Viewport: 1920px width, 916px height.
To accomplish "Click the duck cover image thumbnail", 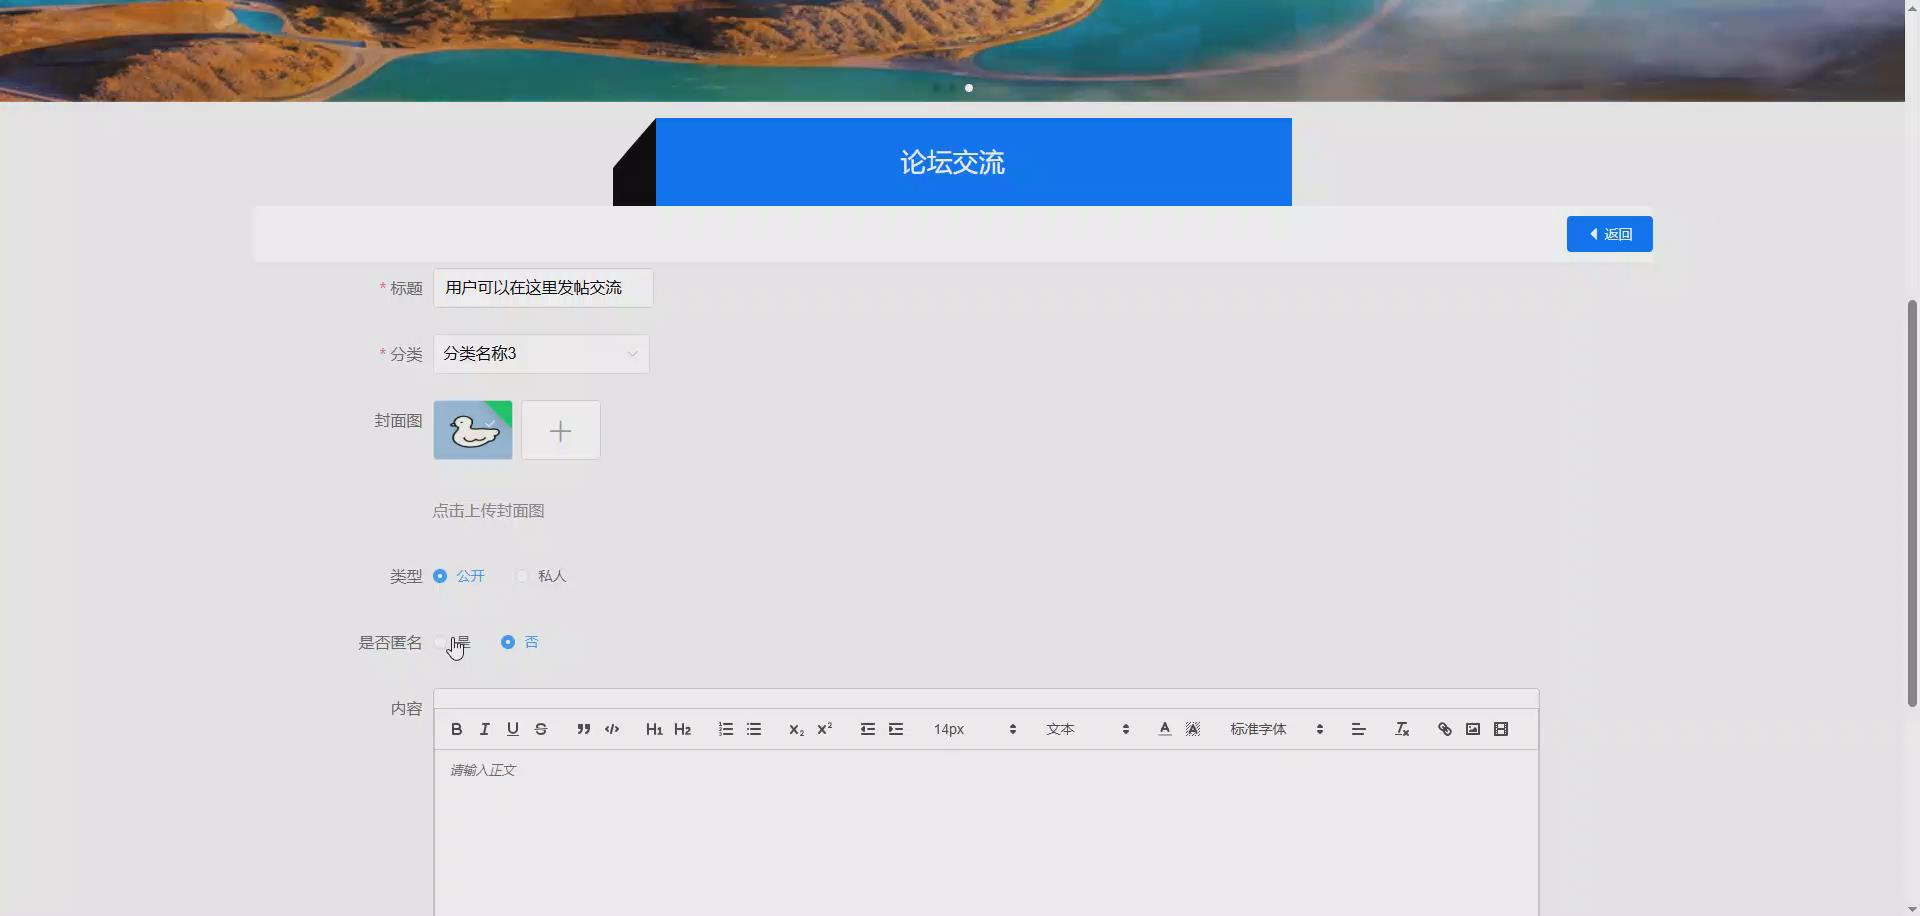I will click(x=472, y=430).
